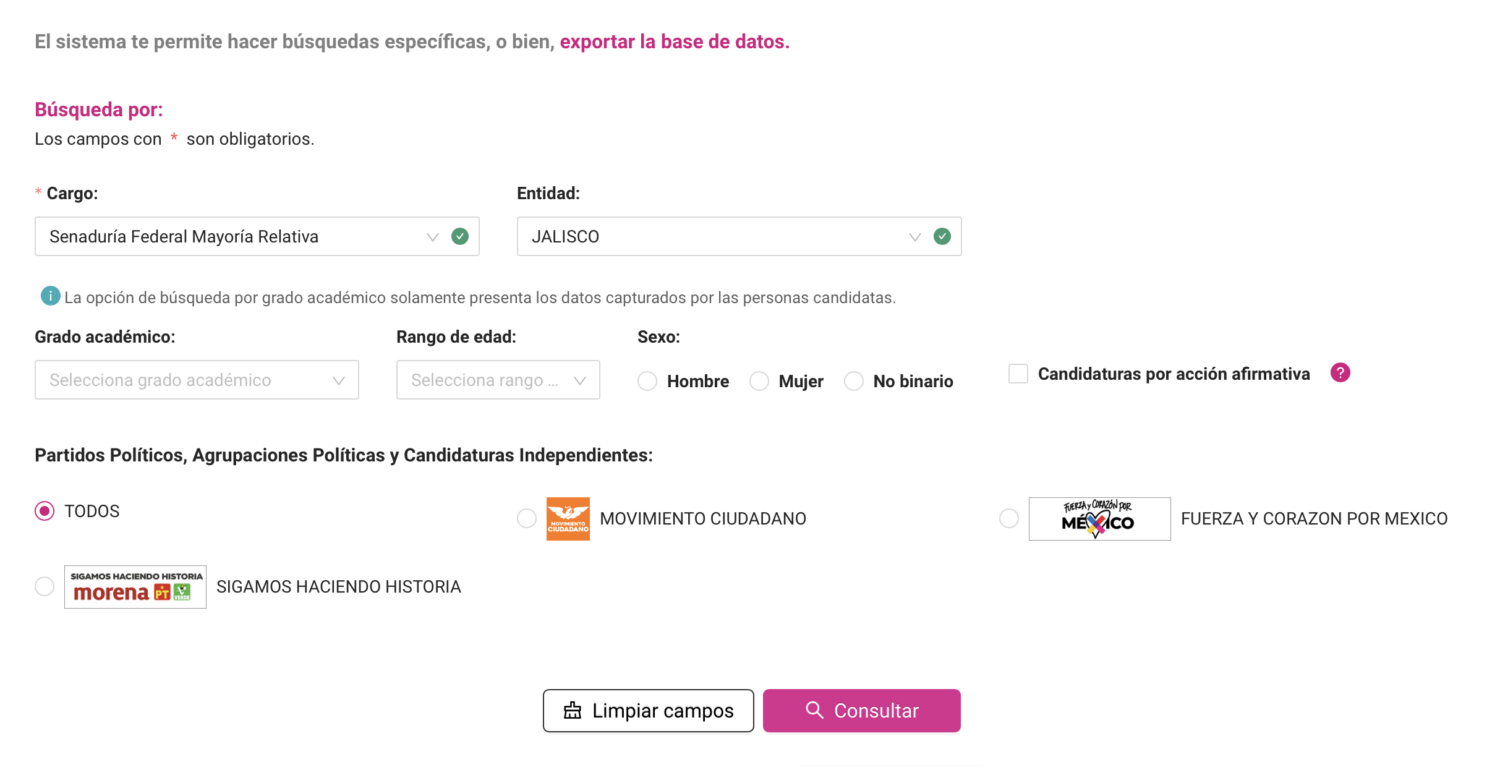Screen dimensions: 1500x767
Task: Select the No binario radio option
Action: [854, 381]
